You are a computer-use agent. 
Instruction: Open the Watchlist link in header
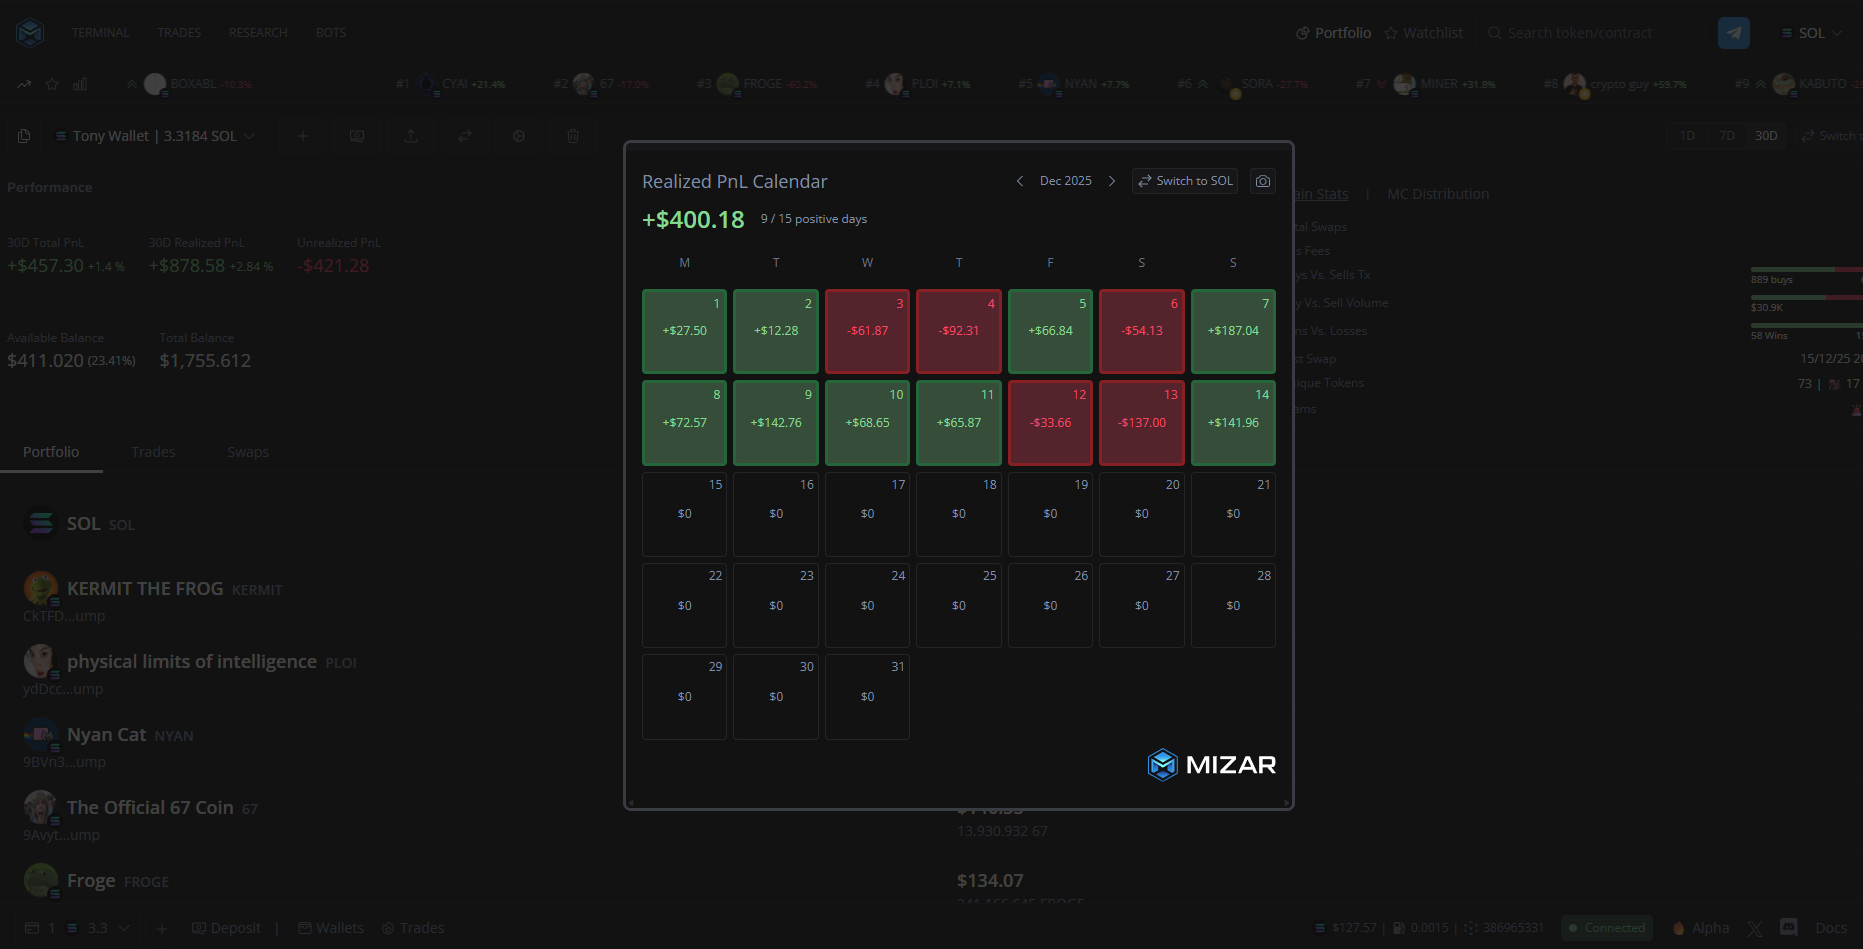tap(1423, 33)
